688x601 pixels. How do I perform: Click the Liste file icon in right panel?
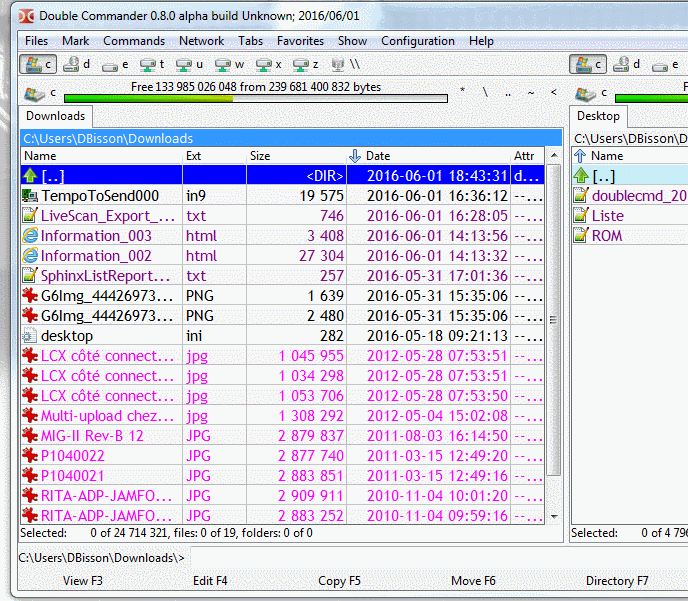click(x=580, y=215)
